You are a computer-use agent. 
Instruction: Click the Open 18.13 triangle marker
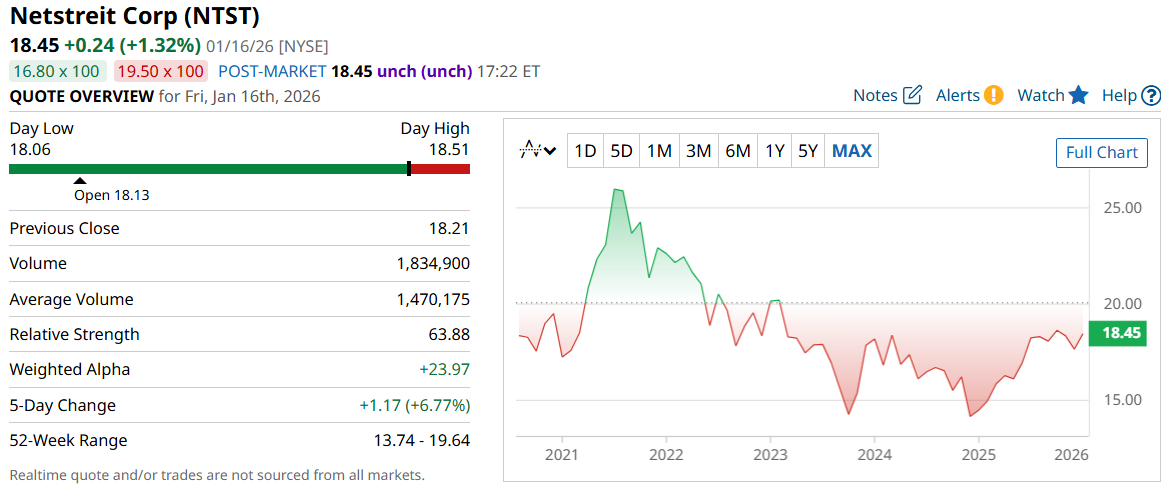81,181
